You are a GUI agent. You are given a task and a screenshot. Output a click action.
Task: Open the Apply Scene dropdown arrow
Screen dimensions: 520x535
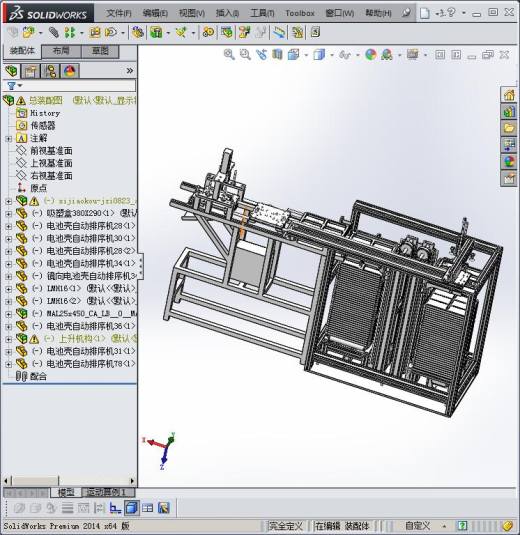pyautogui.click(x=400, y=55)
